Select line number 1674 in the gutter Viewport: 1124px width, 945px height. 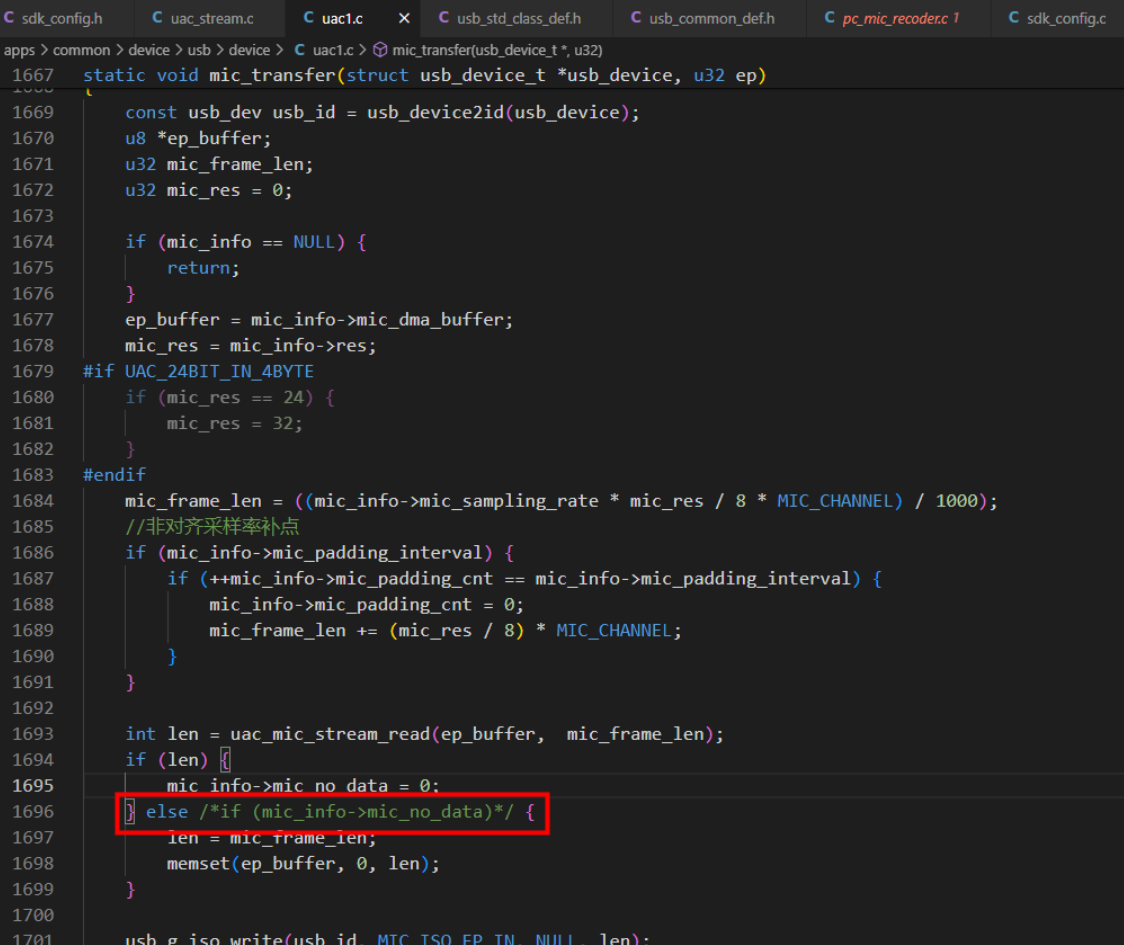tap(33, 242)
